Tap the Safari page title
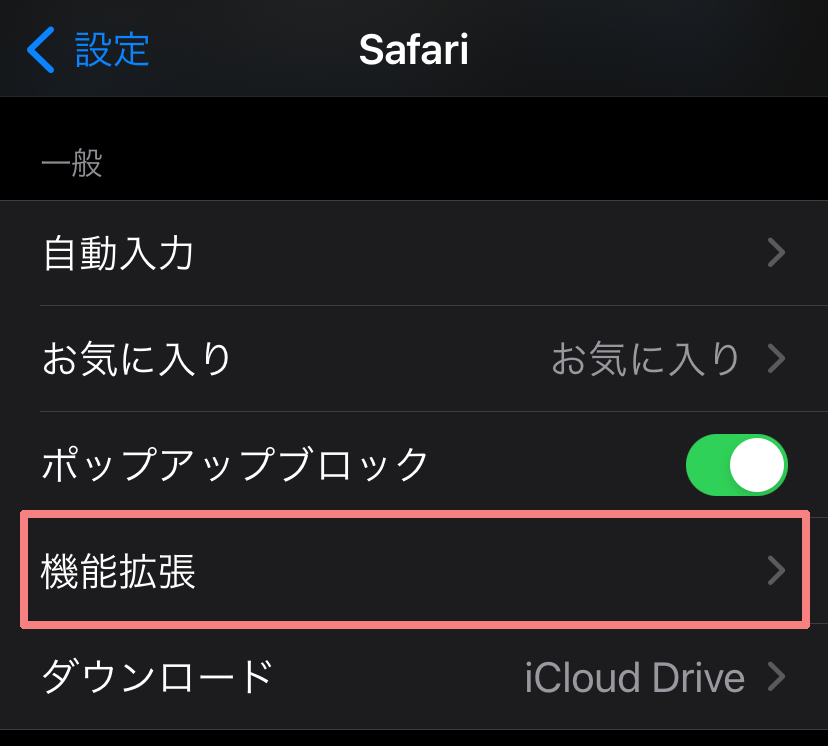 (x=413, y=50)
